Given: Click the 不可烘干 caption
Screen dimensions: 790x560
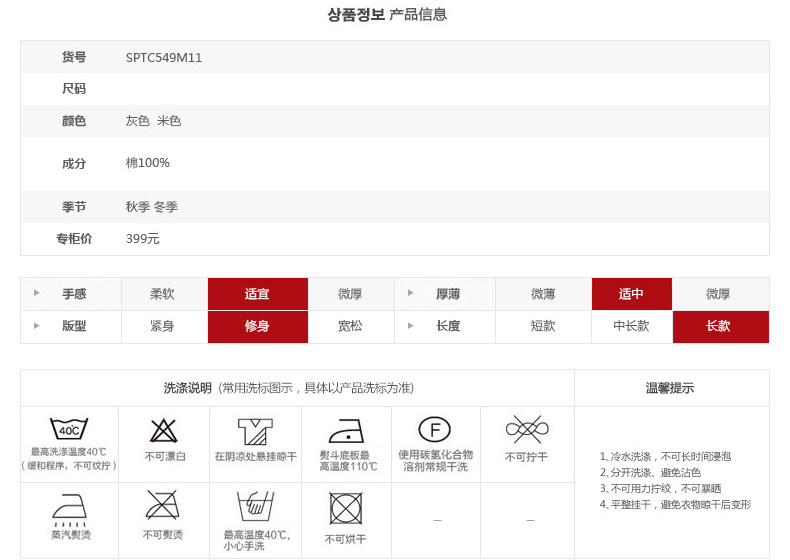Looking at the screenshot, I should (x=345, y=540).
